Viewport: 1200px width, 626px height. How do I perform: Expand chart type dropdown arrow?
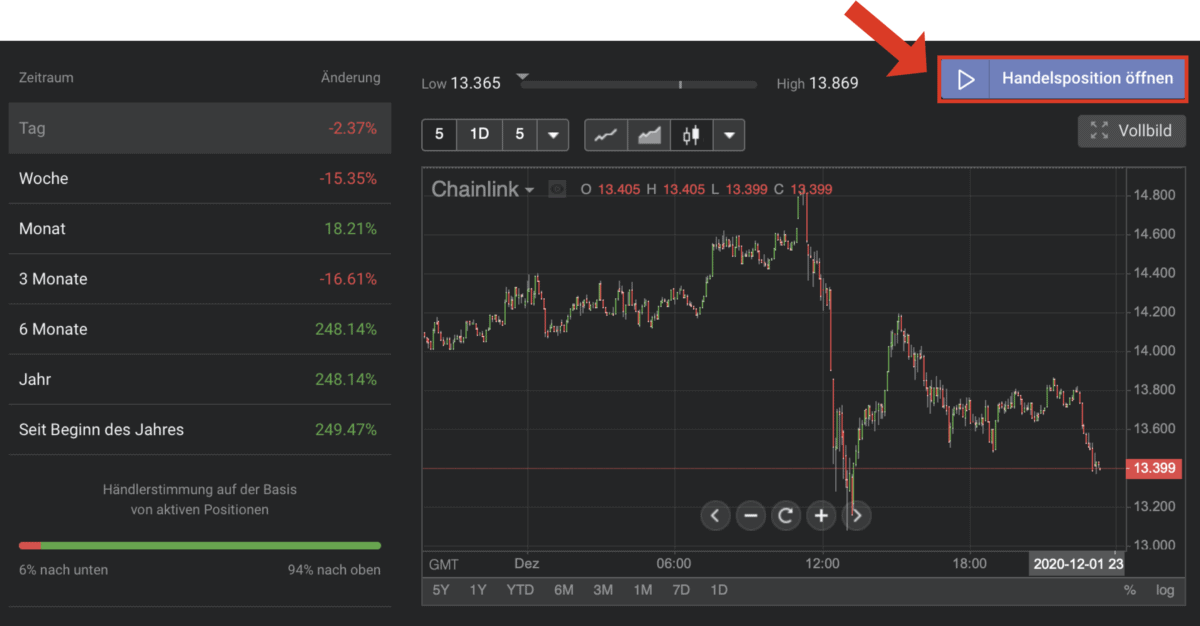(729, 135)
